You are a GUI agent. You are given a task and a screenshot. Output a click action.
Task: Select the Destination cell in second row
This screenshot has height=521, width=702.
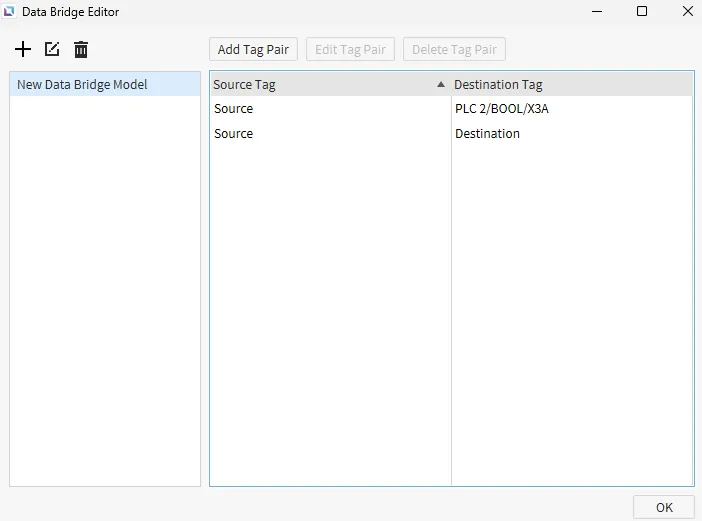point(487,134)
